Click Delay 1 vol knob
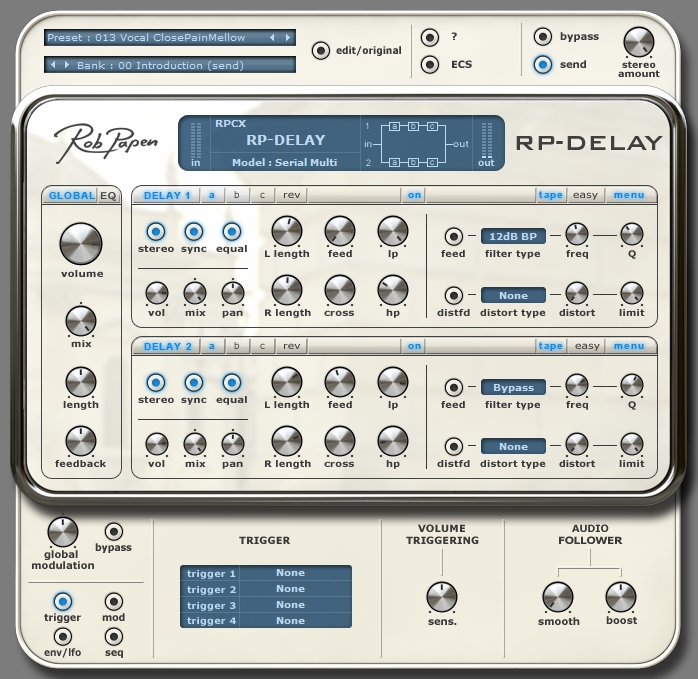Image resolution: width=698 pixels, height=679 pixels. tap(157, 293)
